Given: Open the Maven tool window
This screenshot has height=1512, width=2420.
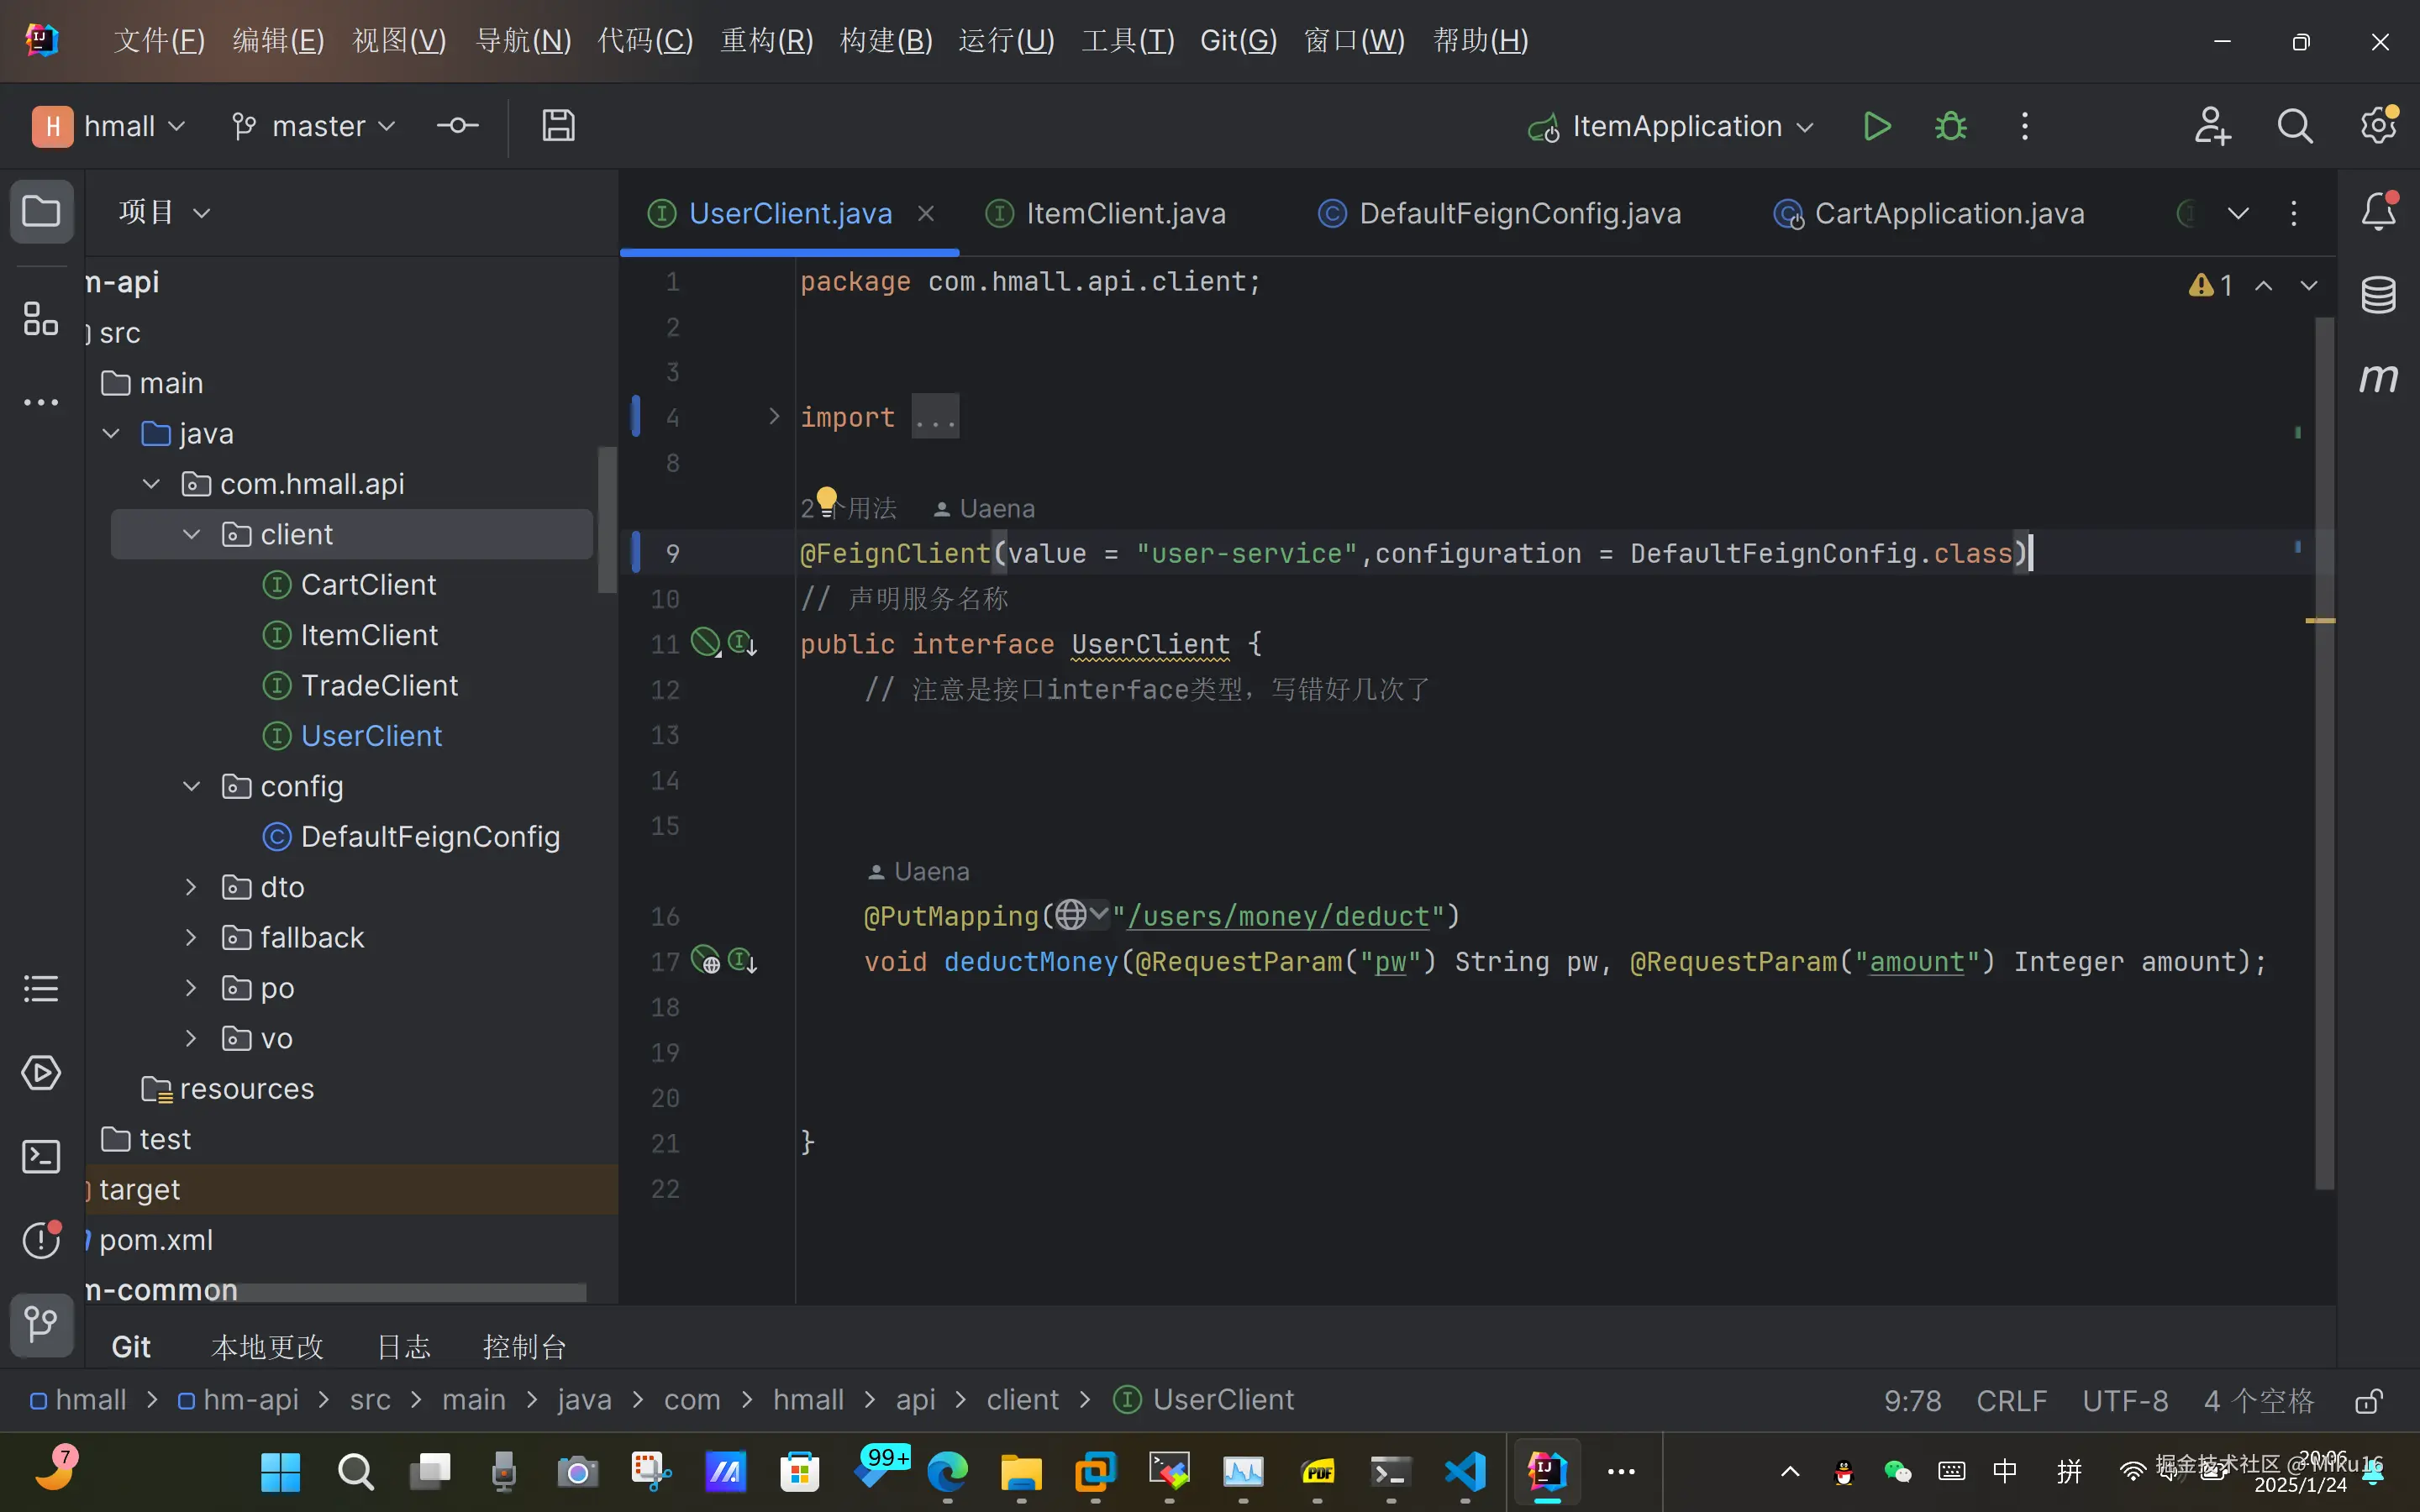Looking at the screenshot, I should coord(2378,378).
